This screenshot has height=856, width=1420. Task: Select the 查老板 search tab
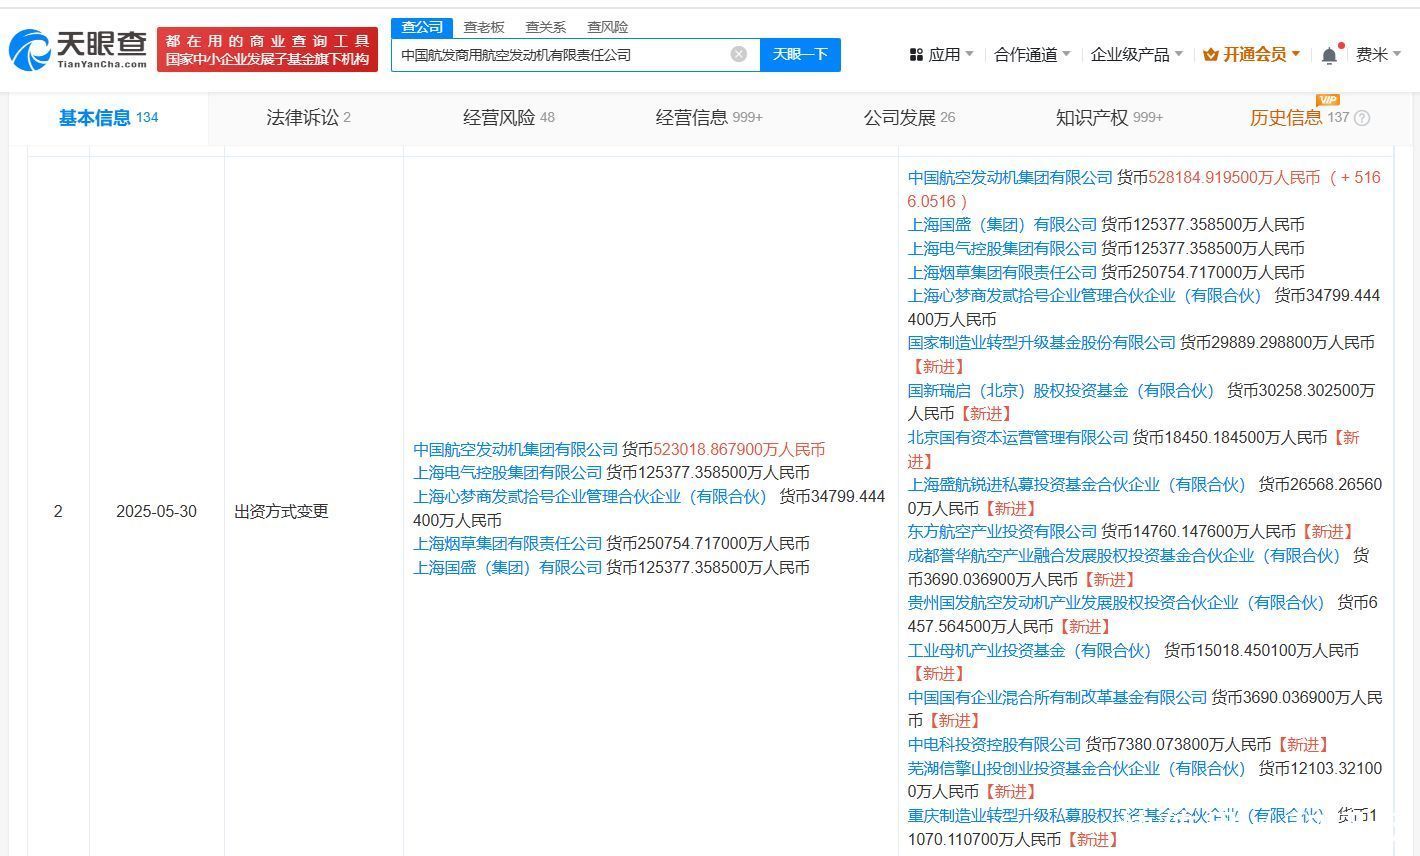point(484,27)
